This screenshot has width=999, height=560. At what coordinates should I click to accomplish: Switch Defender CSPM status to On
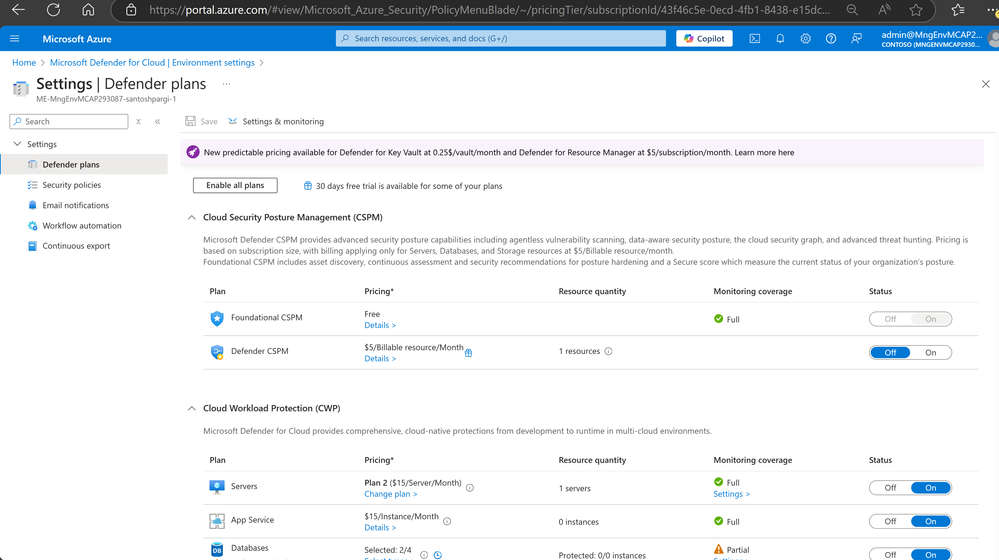click(x=930, y=352)
